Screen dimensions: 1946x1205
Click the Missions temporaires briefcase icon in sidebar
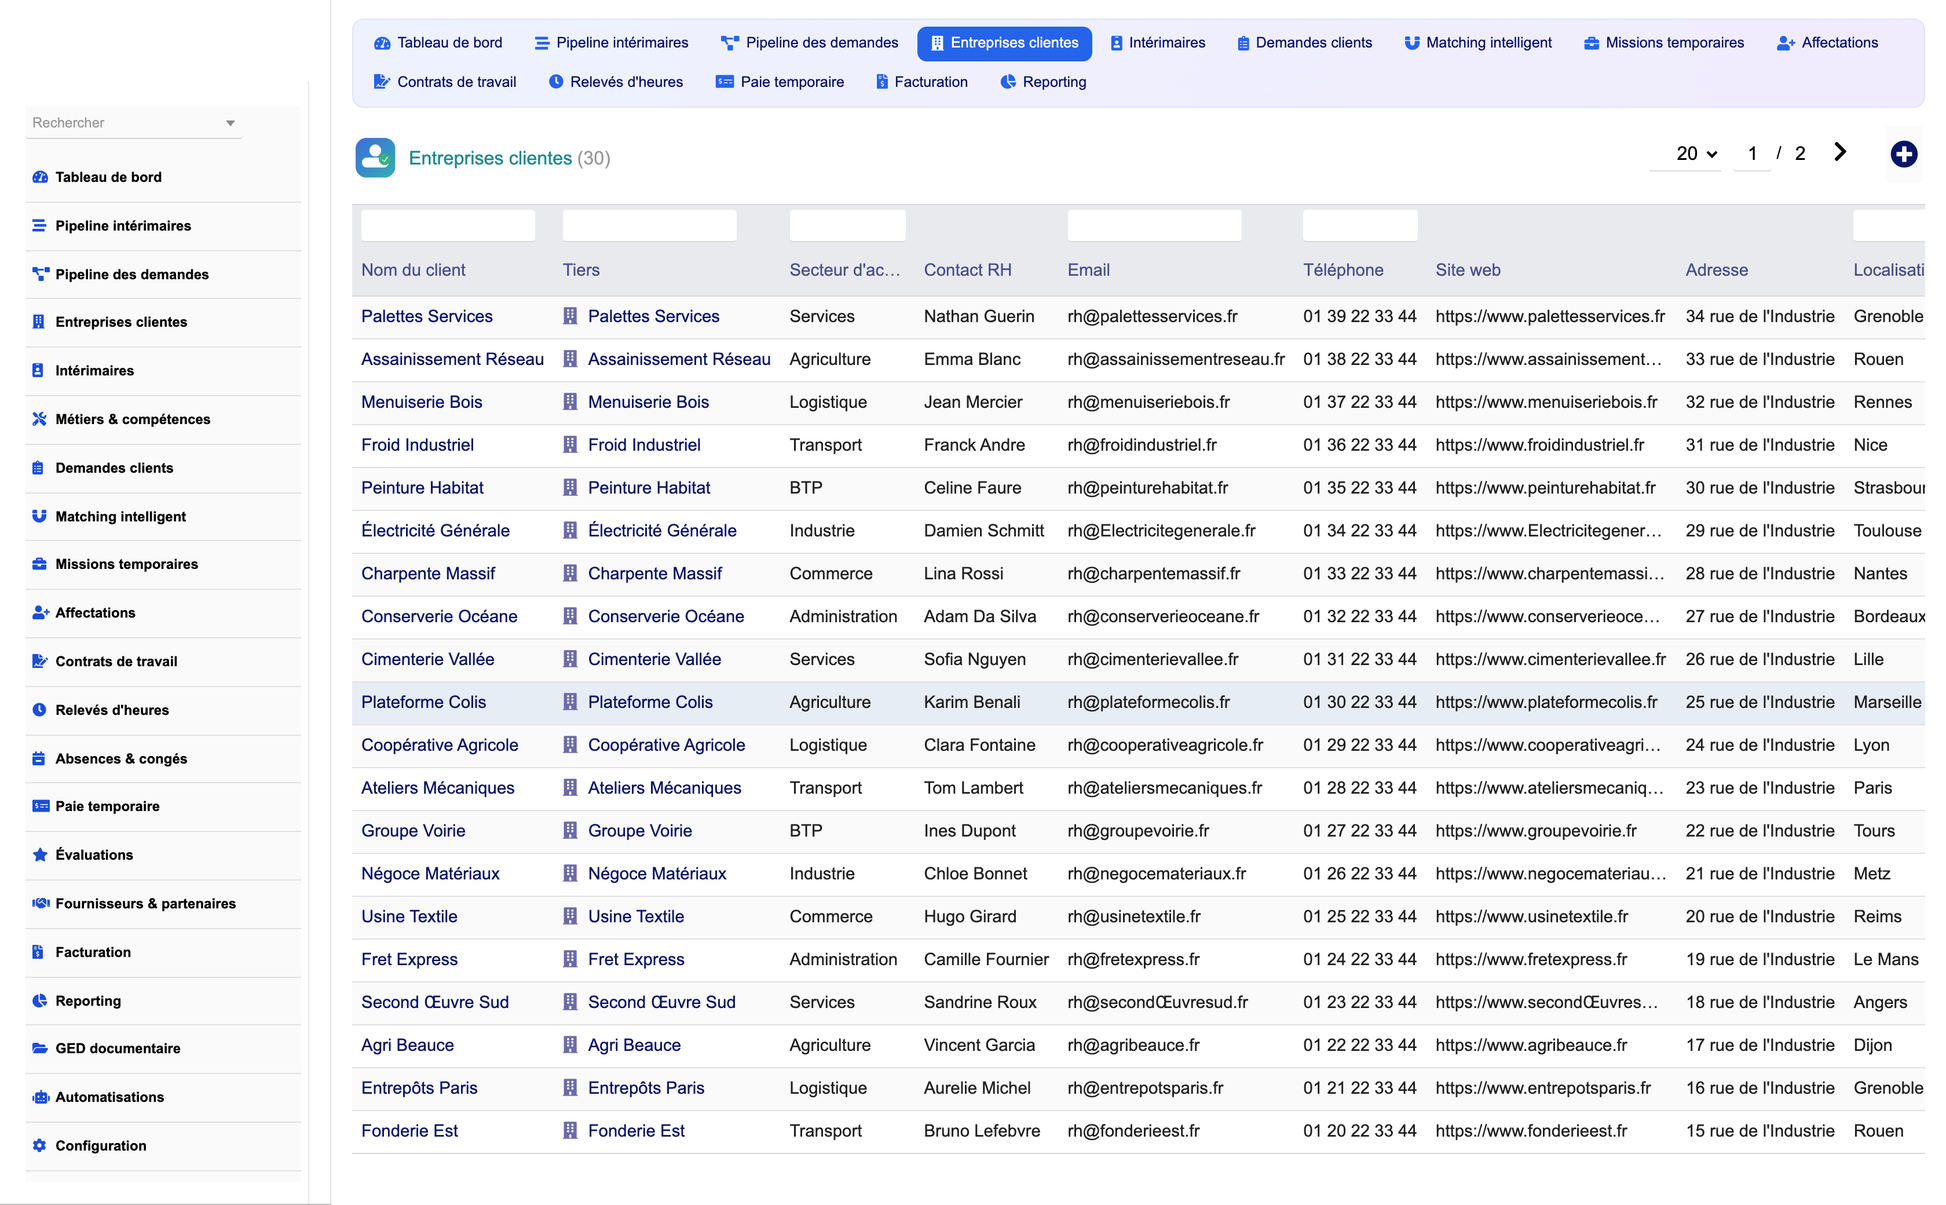point(40,564)
